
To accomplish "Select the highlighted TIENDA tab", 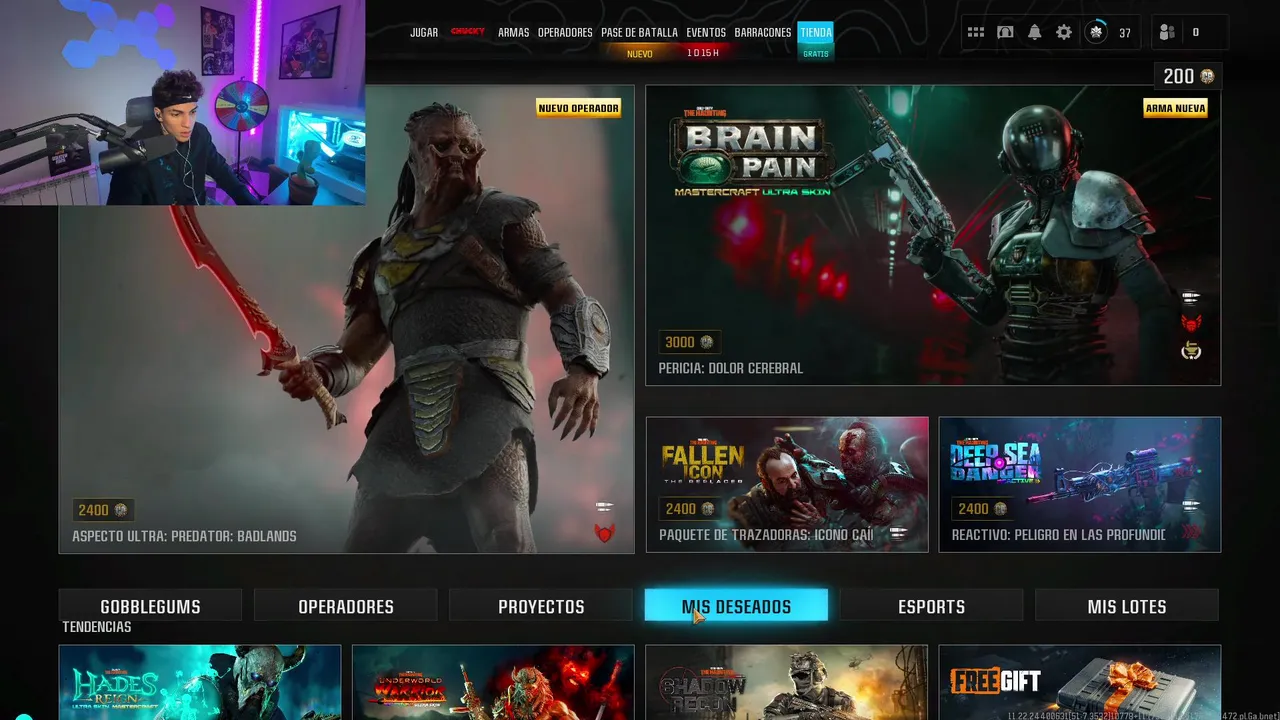I will tap(816, 32).
